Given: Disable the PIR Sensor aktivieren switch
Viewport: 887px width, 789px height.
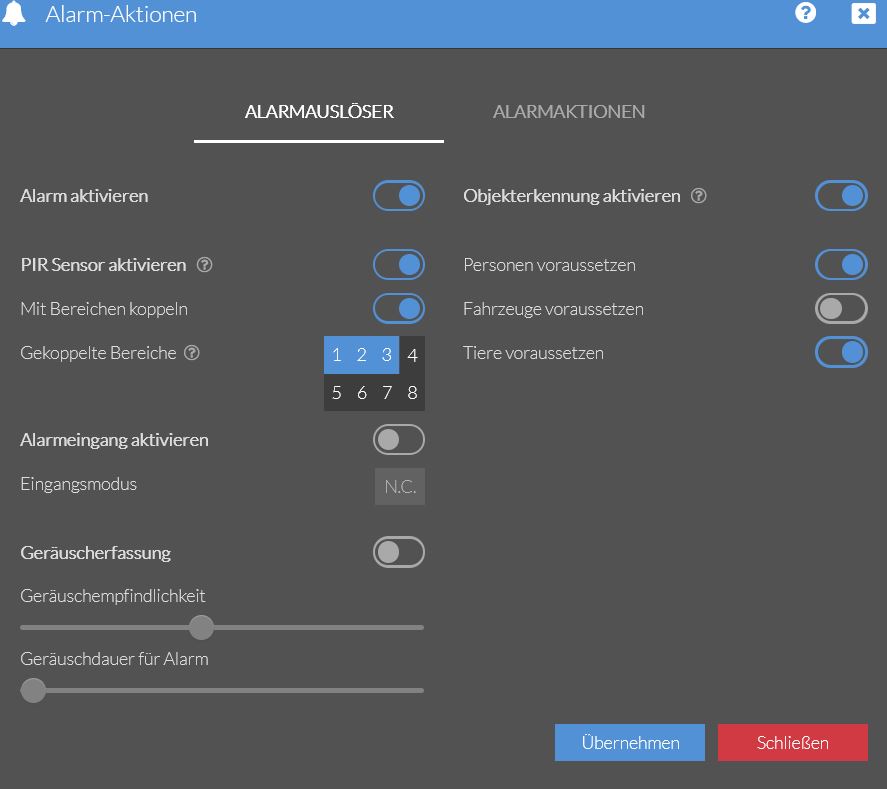Looking at the screenshot, I should point(399,265).
